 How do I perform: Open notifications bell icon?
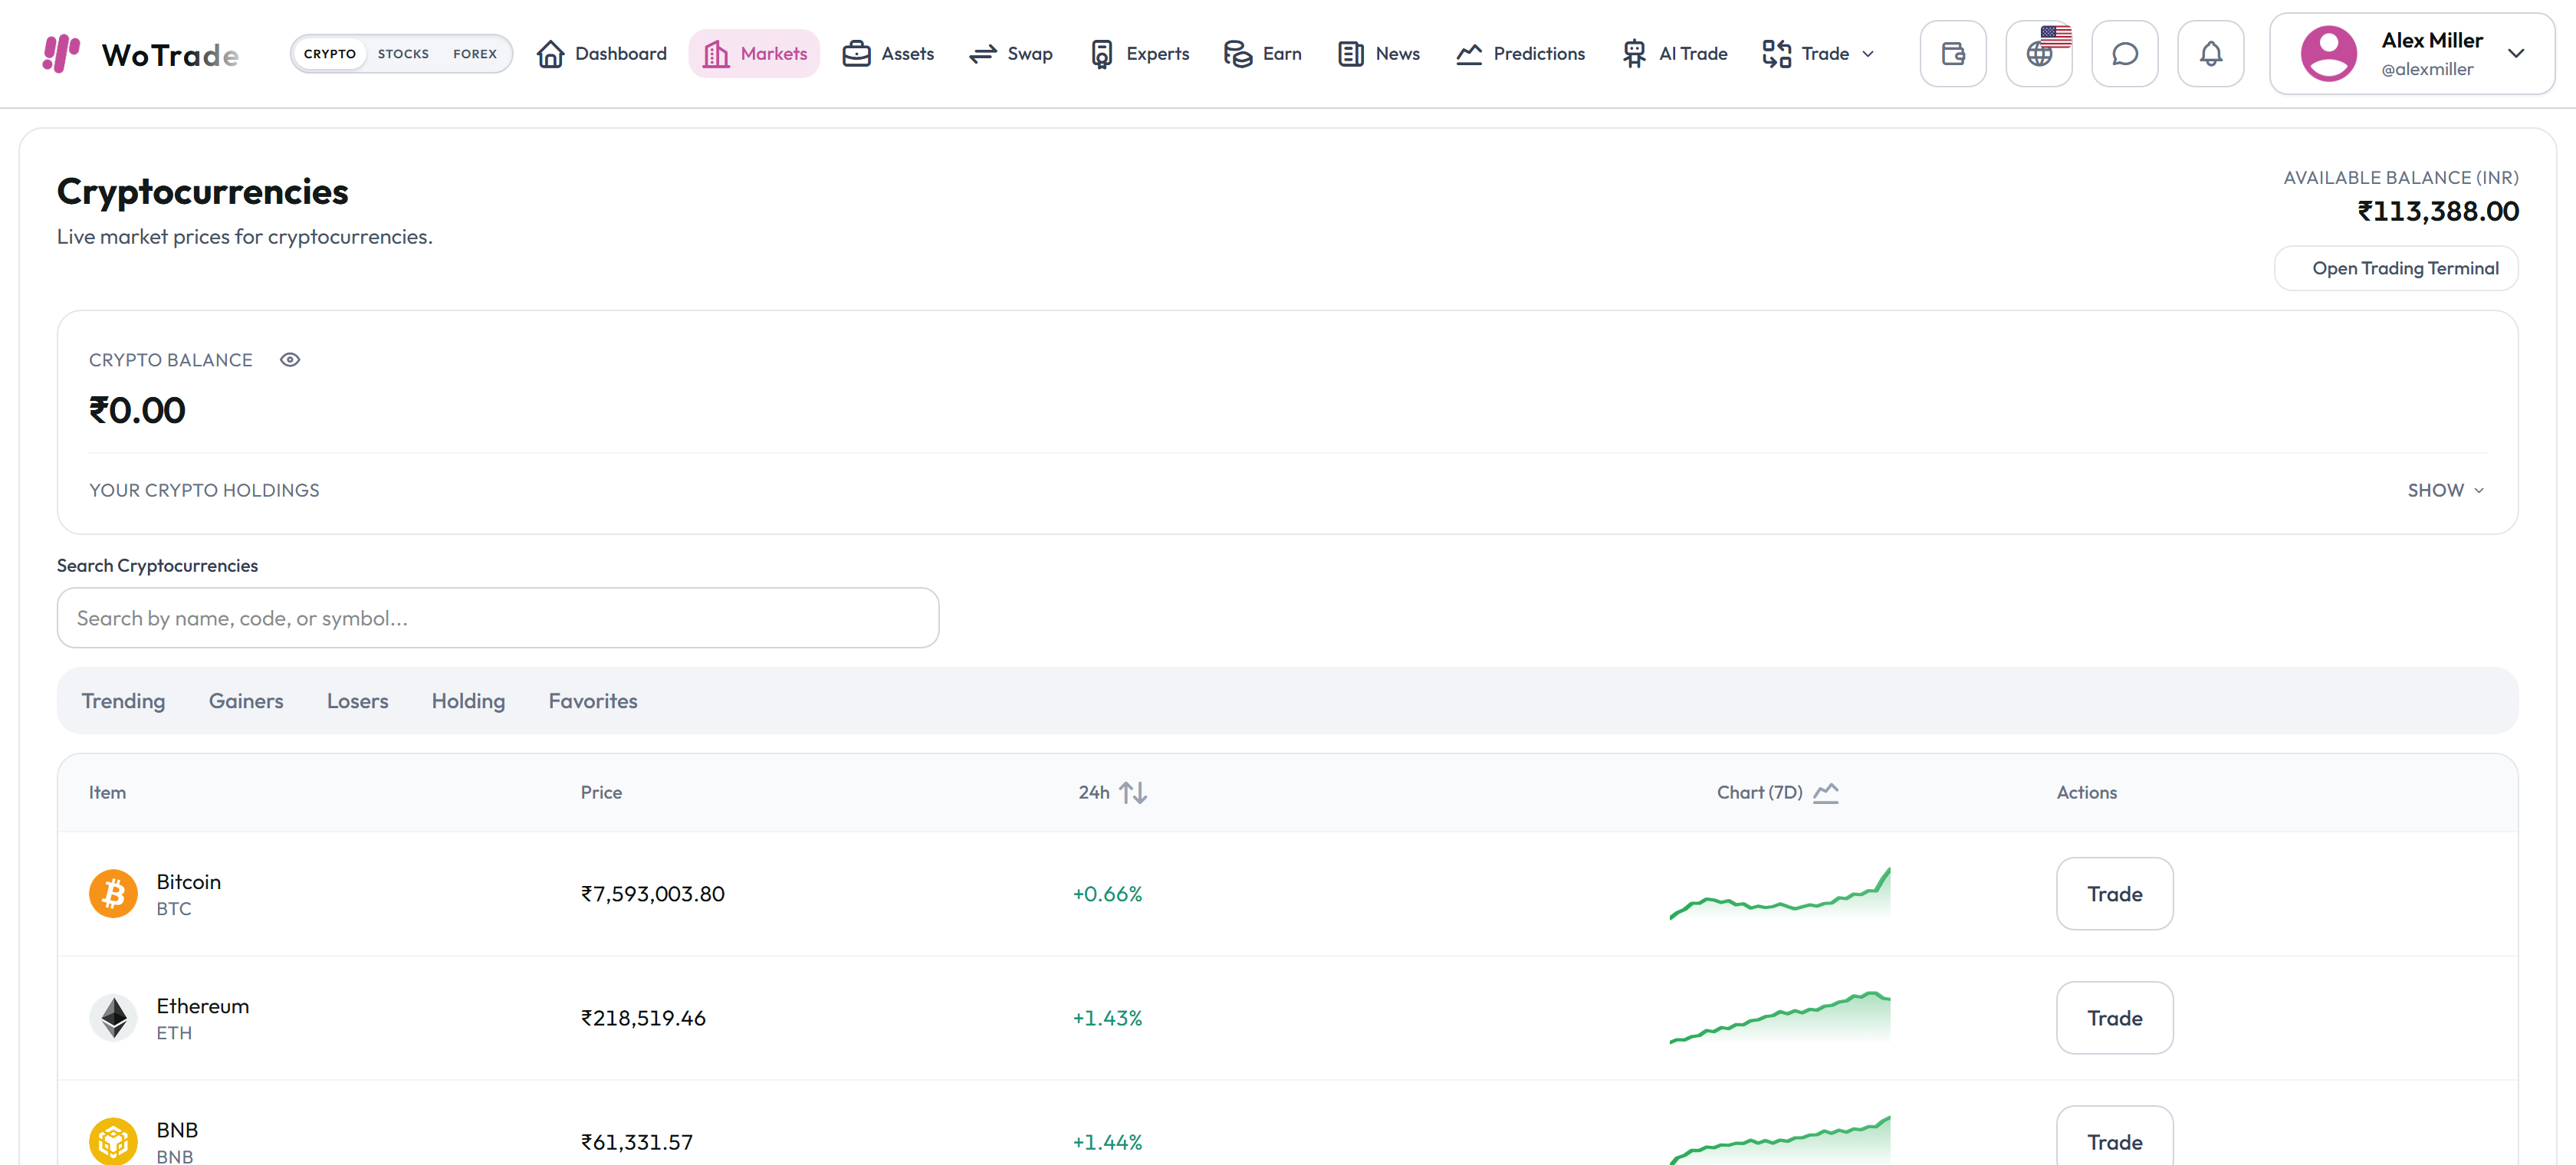(2211, 54)
